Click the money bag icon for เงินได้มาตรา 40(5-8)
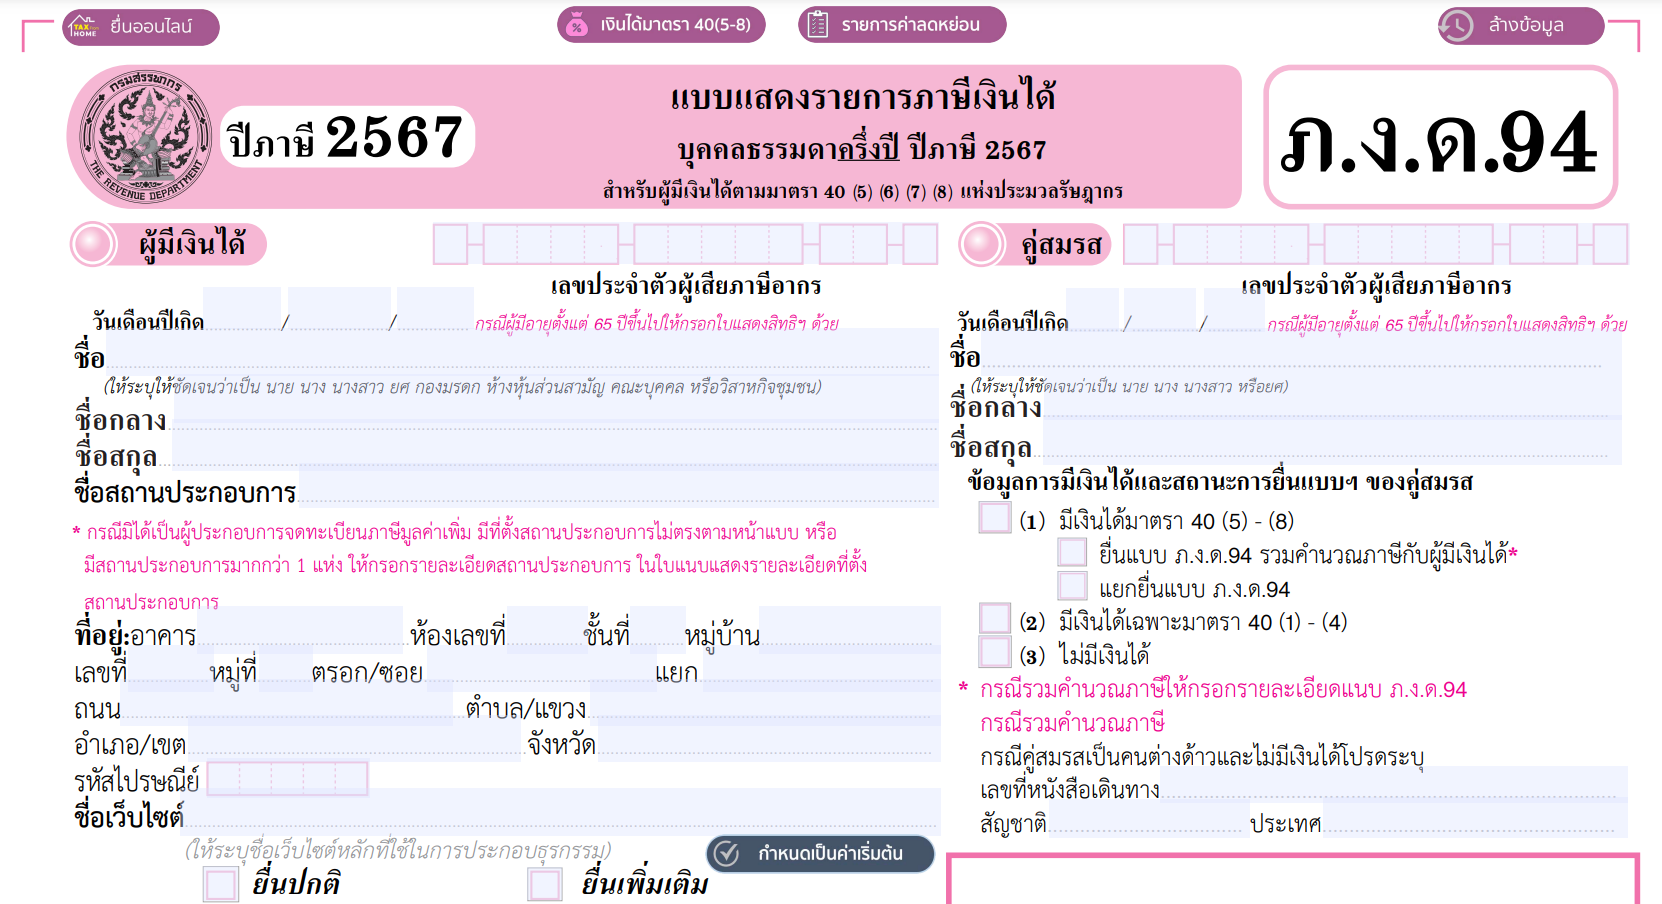 [x=577, y=25]
